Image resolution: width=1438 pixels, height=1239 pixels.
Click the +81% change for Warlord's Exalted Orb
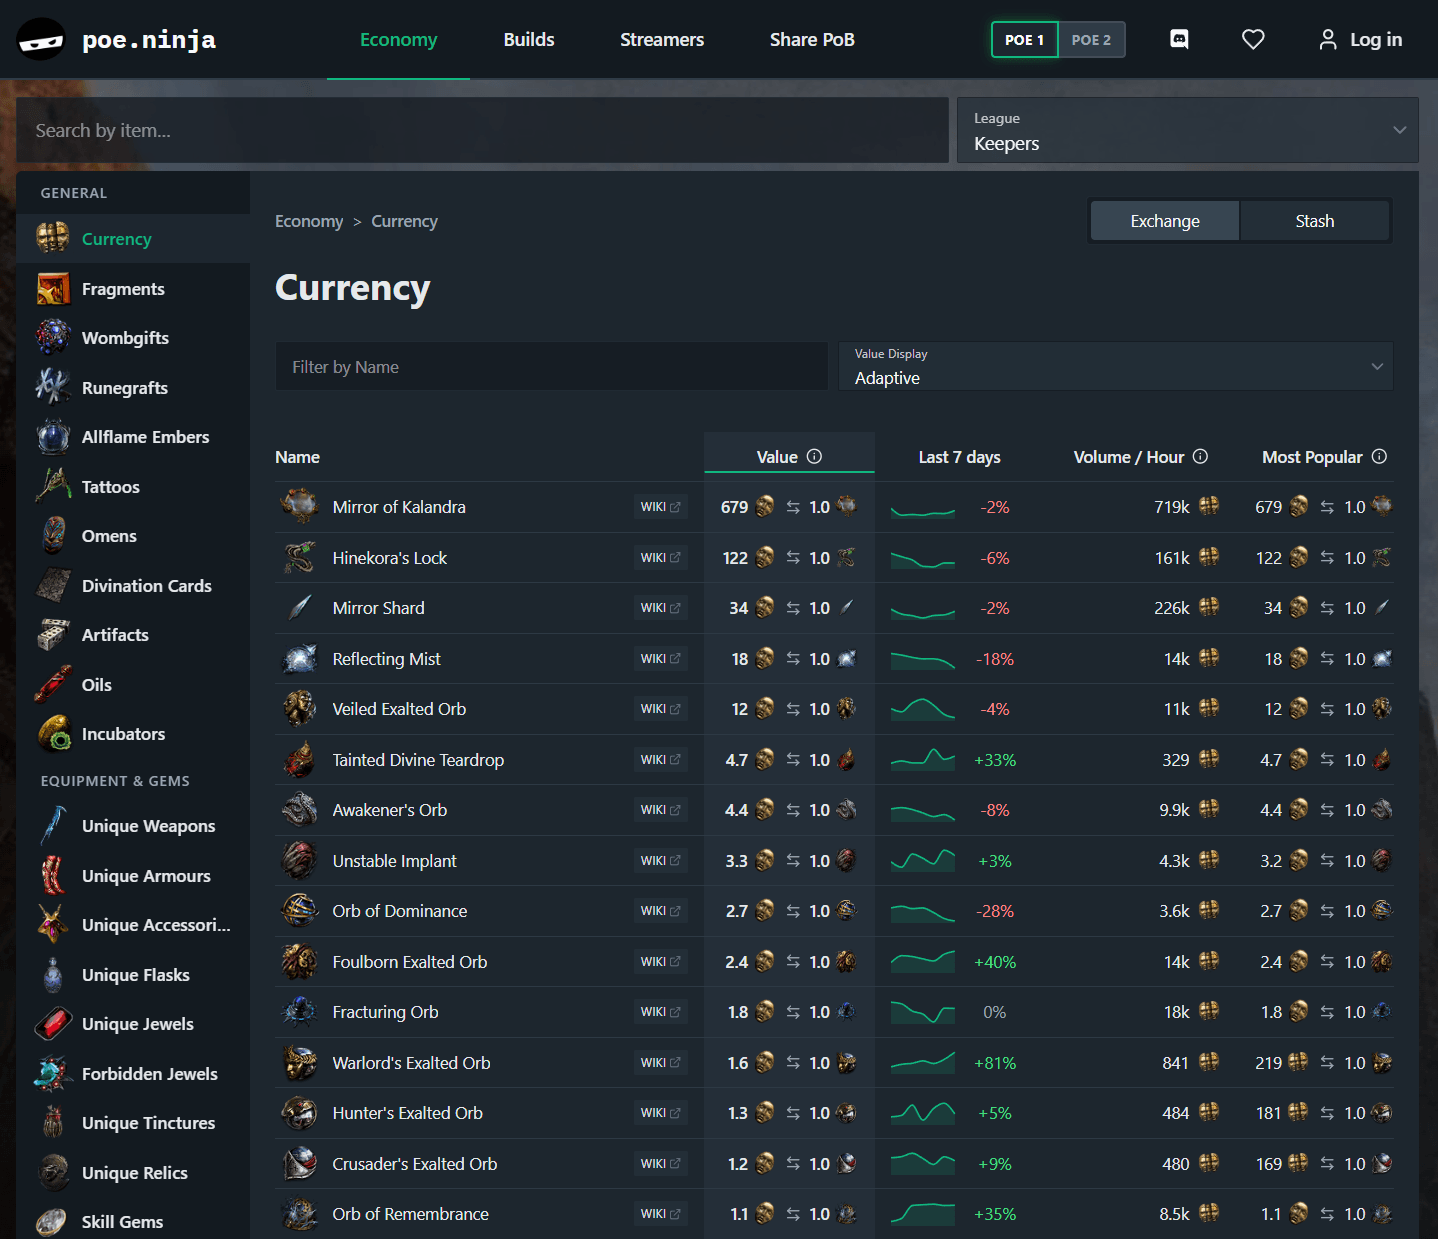(995, 1063)
